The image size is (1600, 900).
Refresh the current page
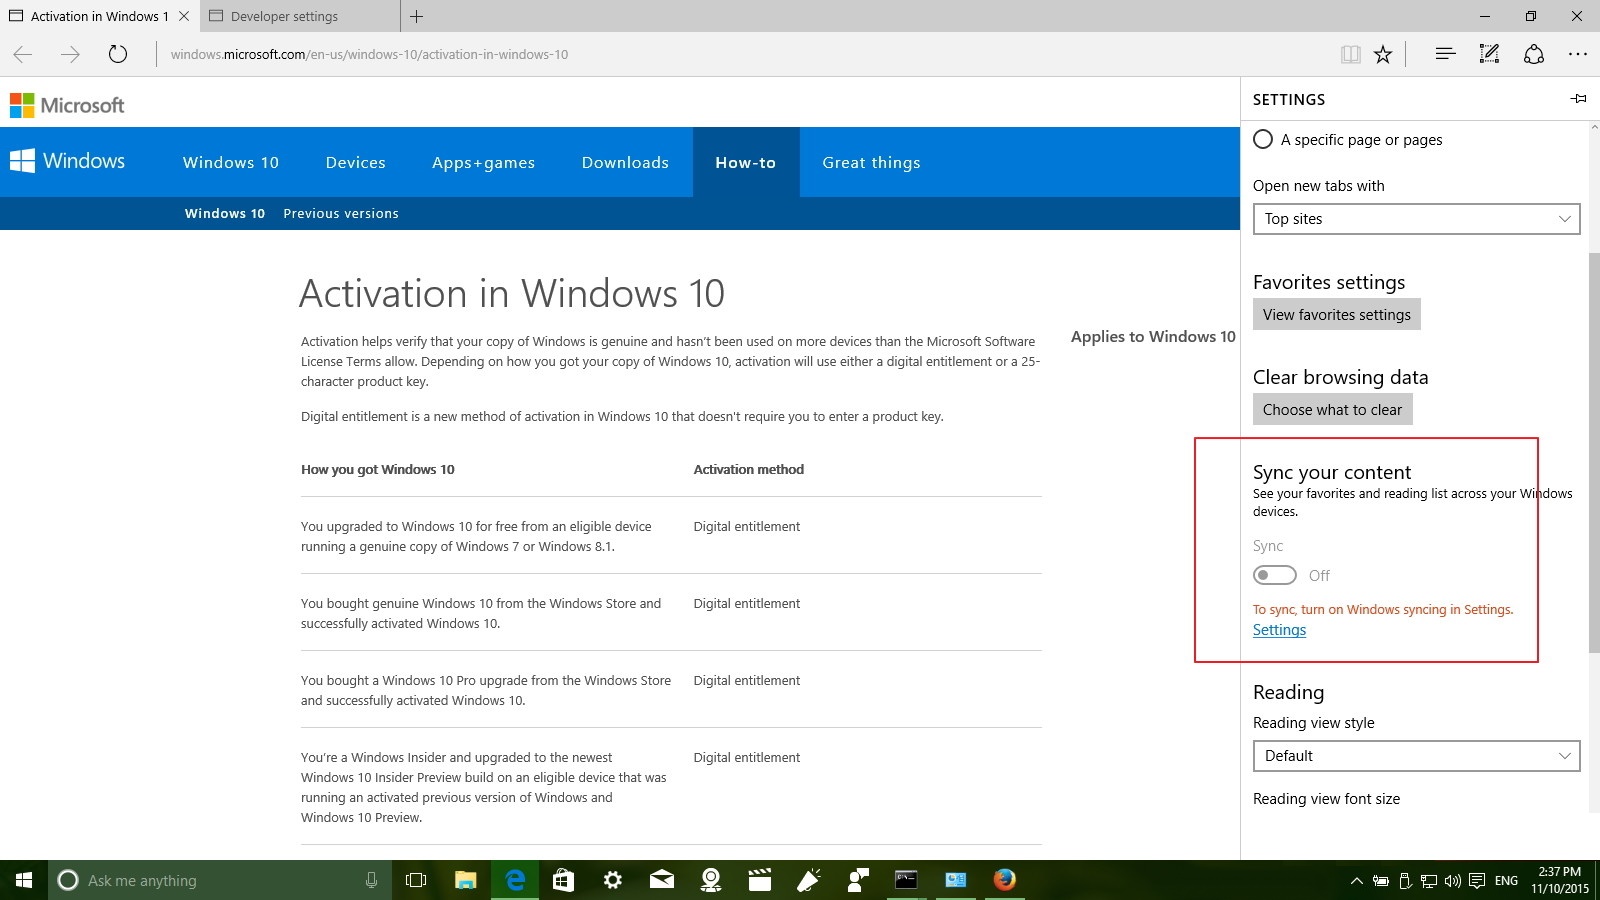pyautogui.click(x=118, y=54)
